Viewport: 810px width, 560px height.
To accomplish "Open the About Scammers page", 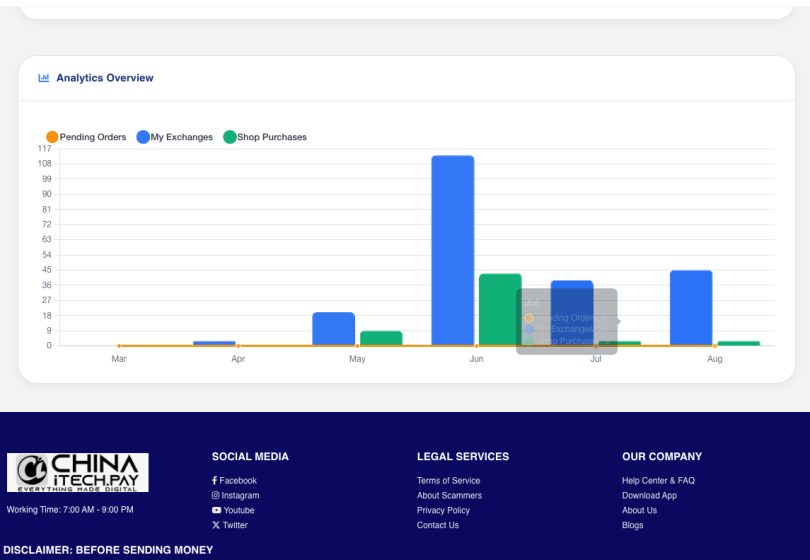I will (x=449, y=496).
